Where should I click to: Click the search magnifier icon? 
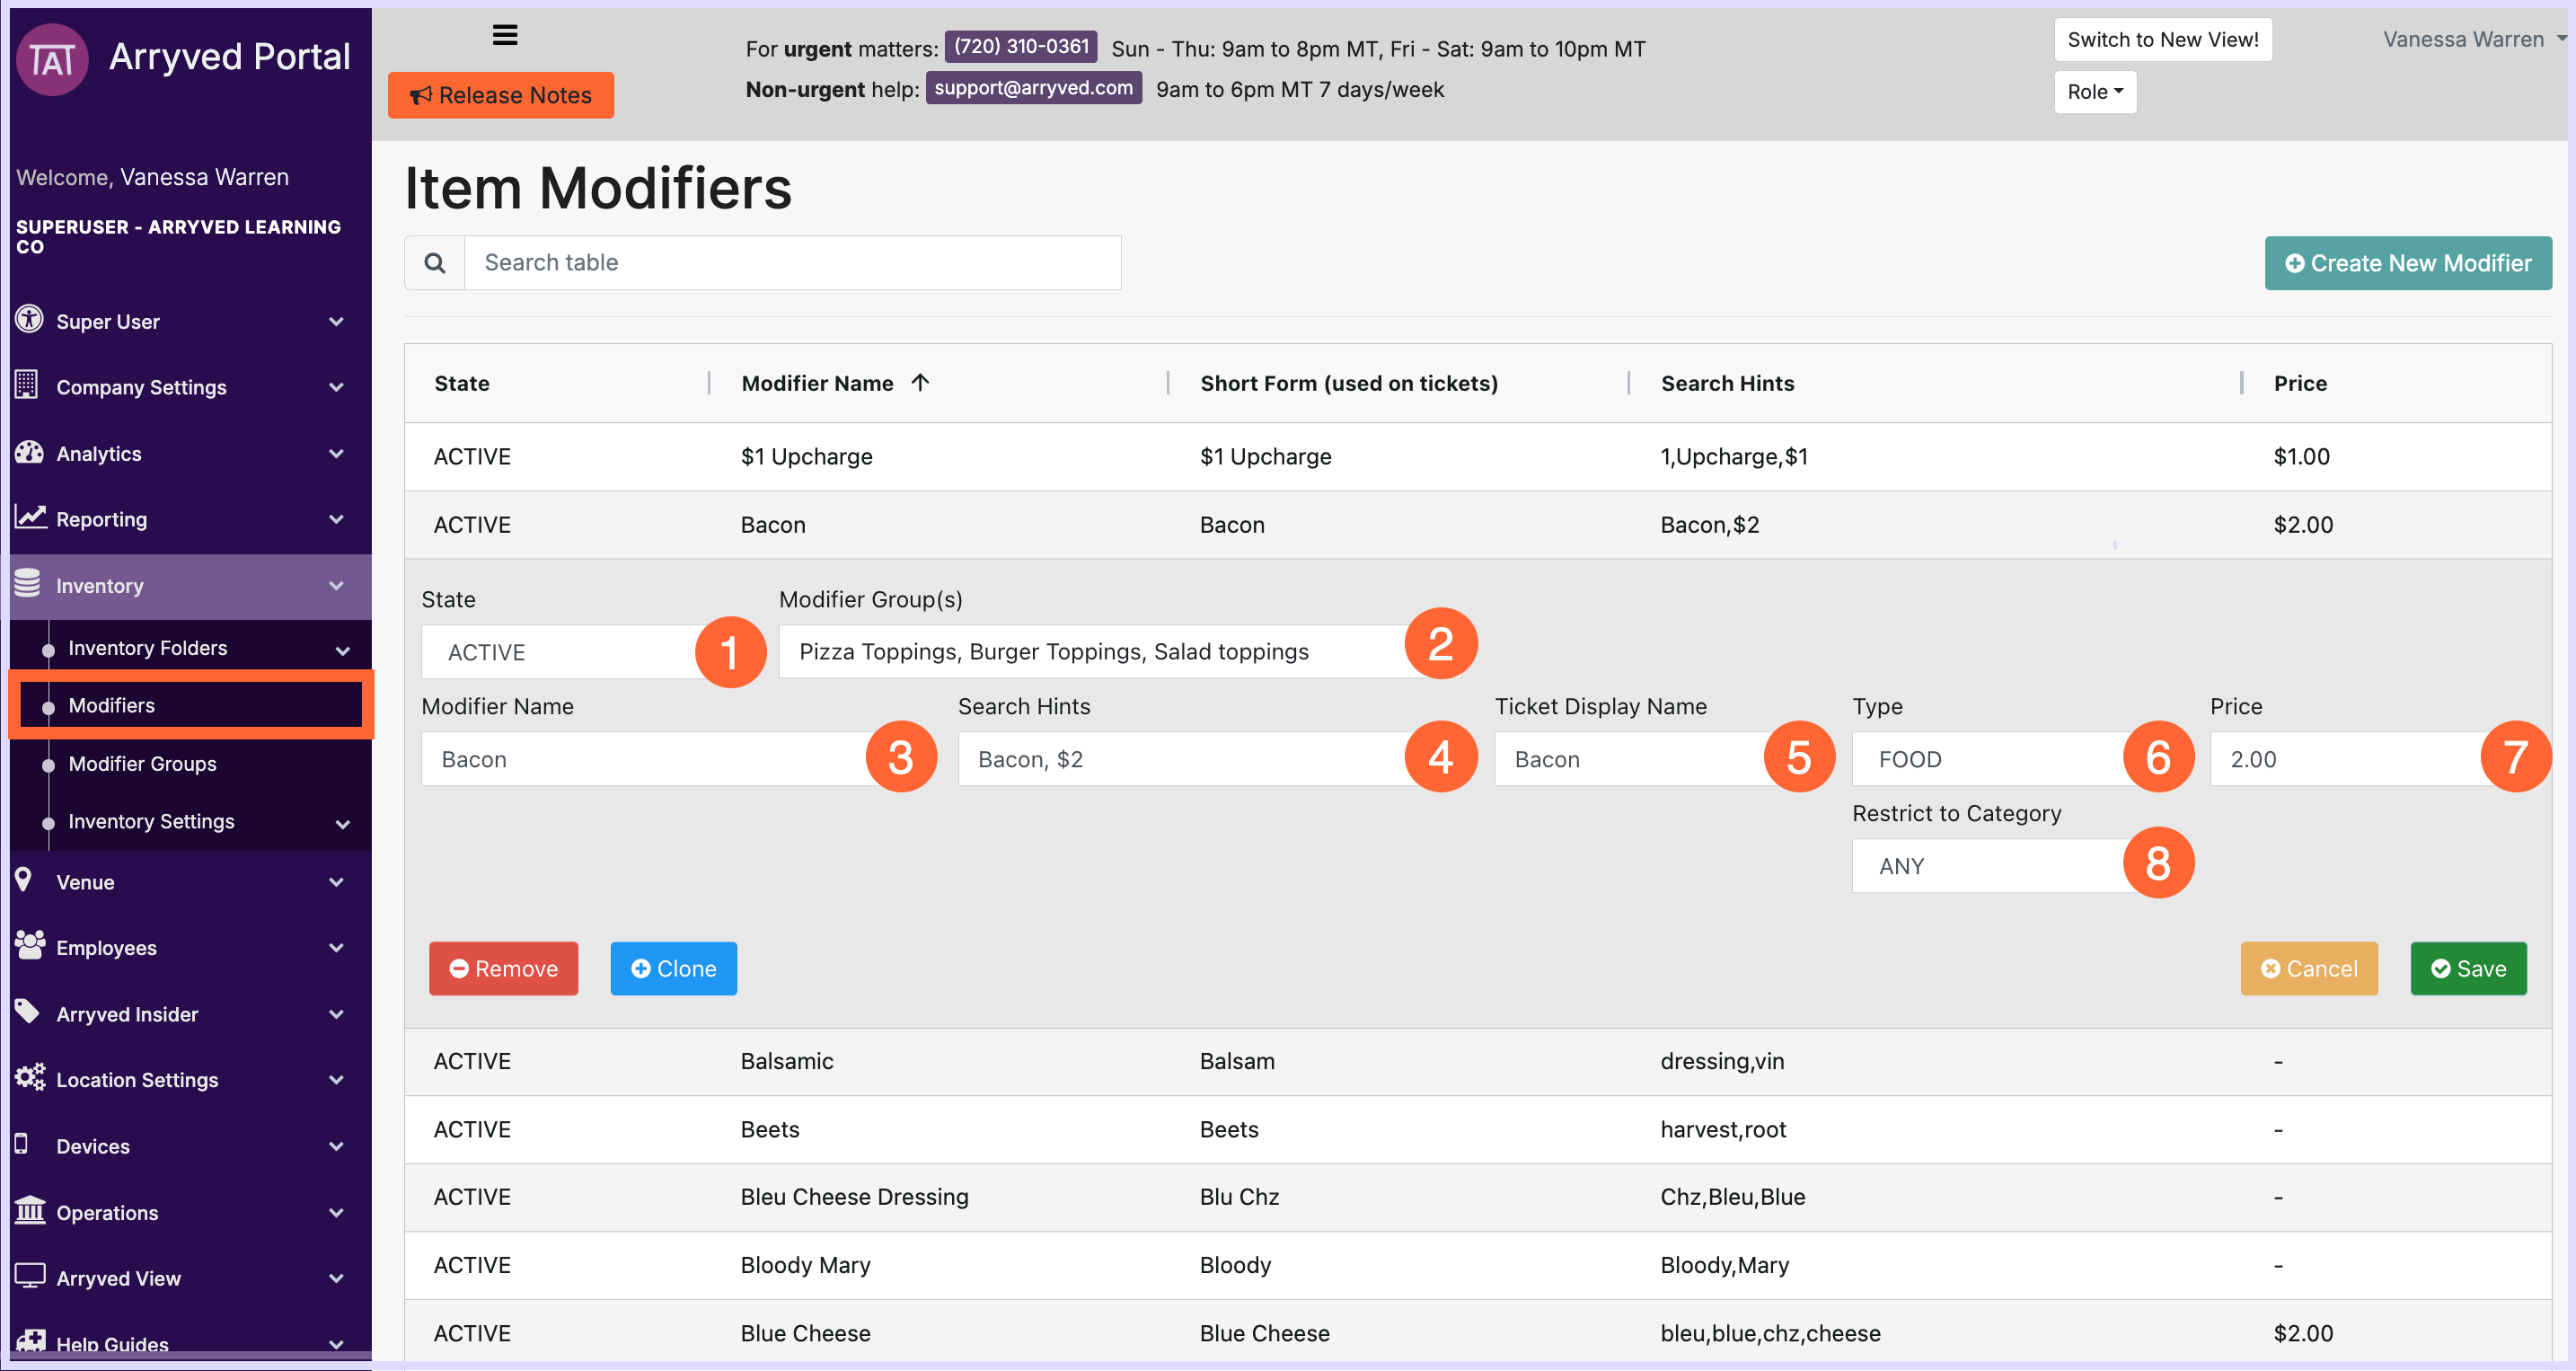click(434, 263)
